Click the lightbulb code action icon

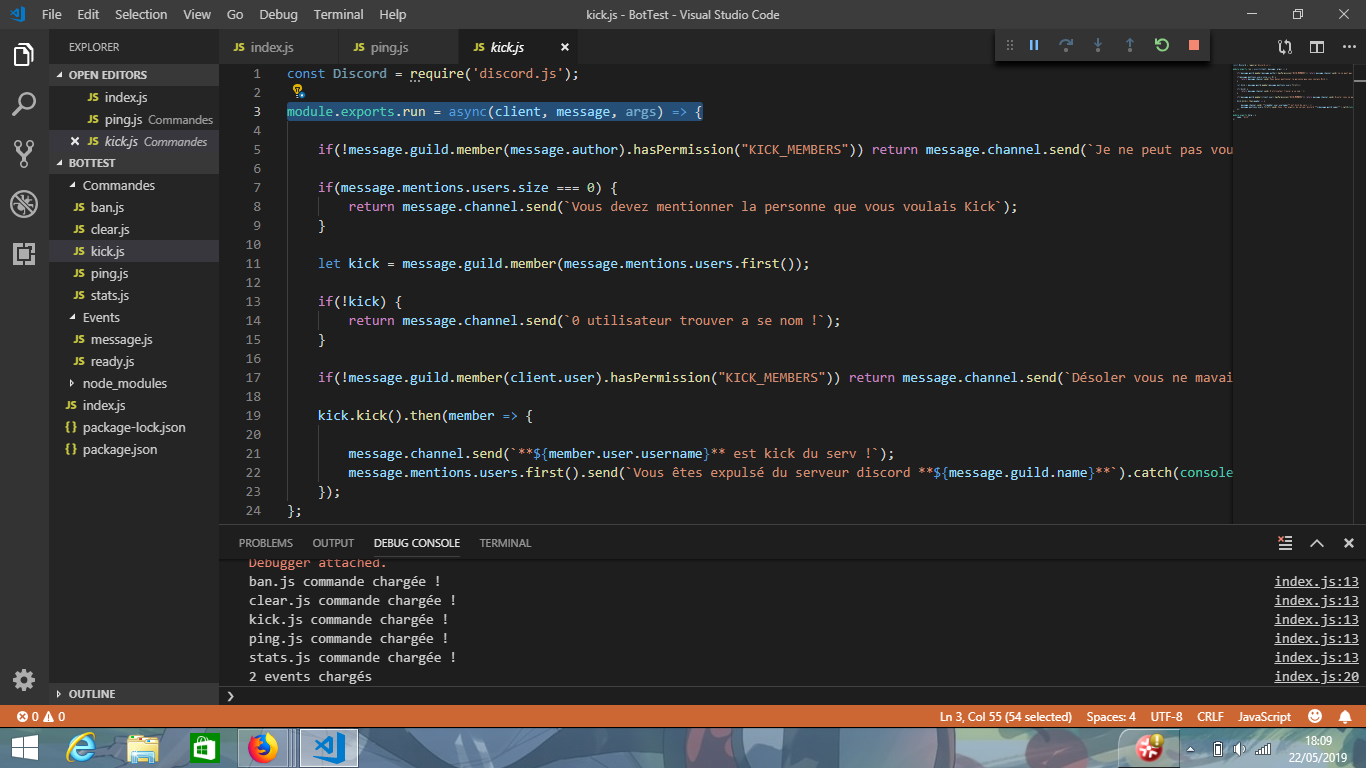(x=298, y=92)
